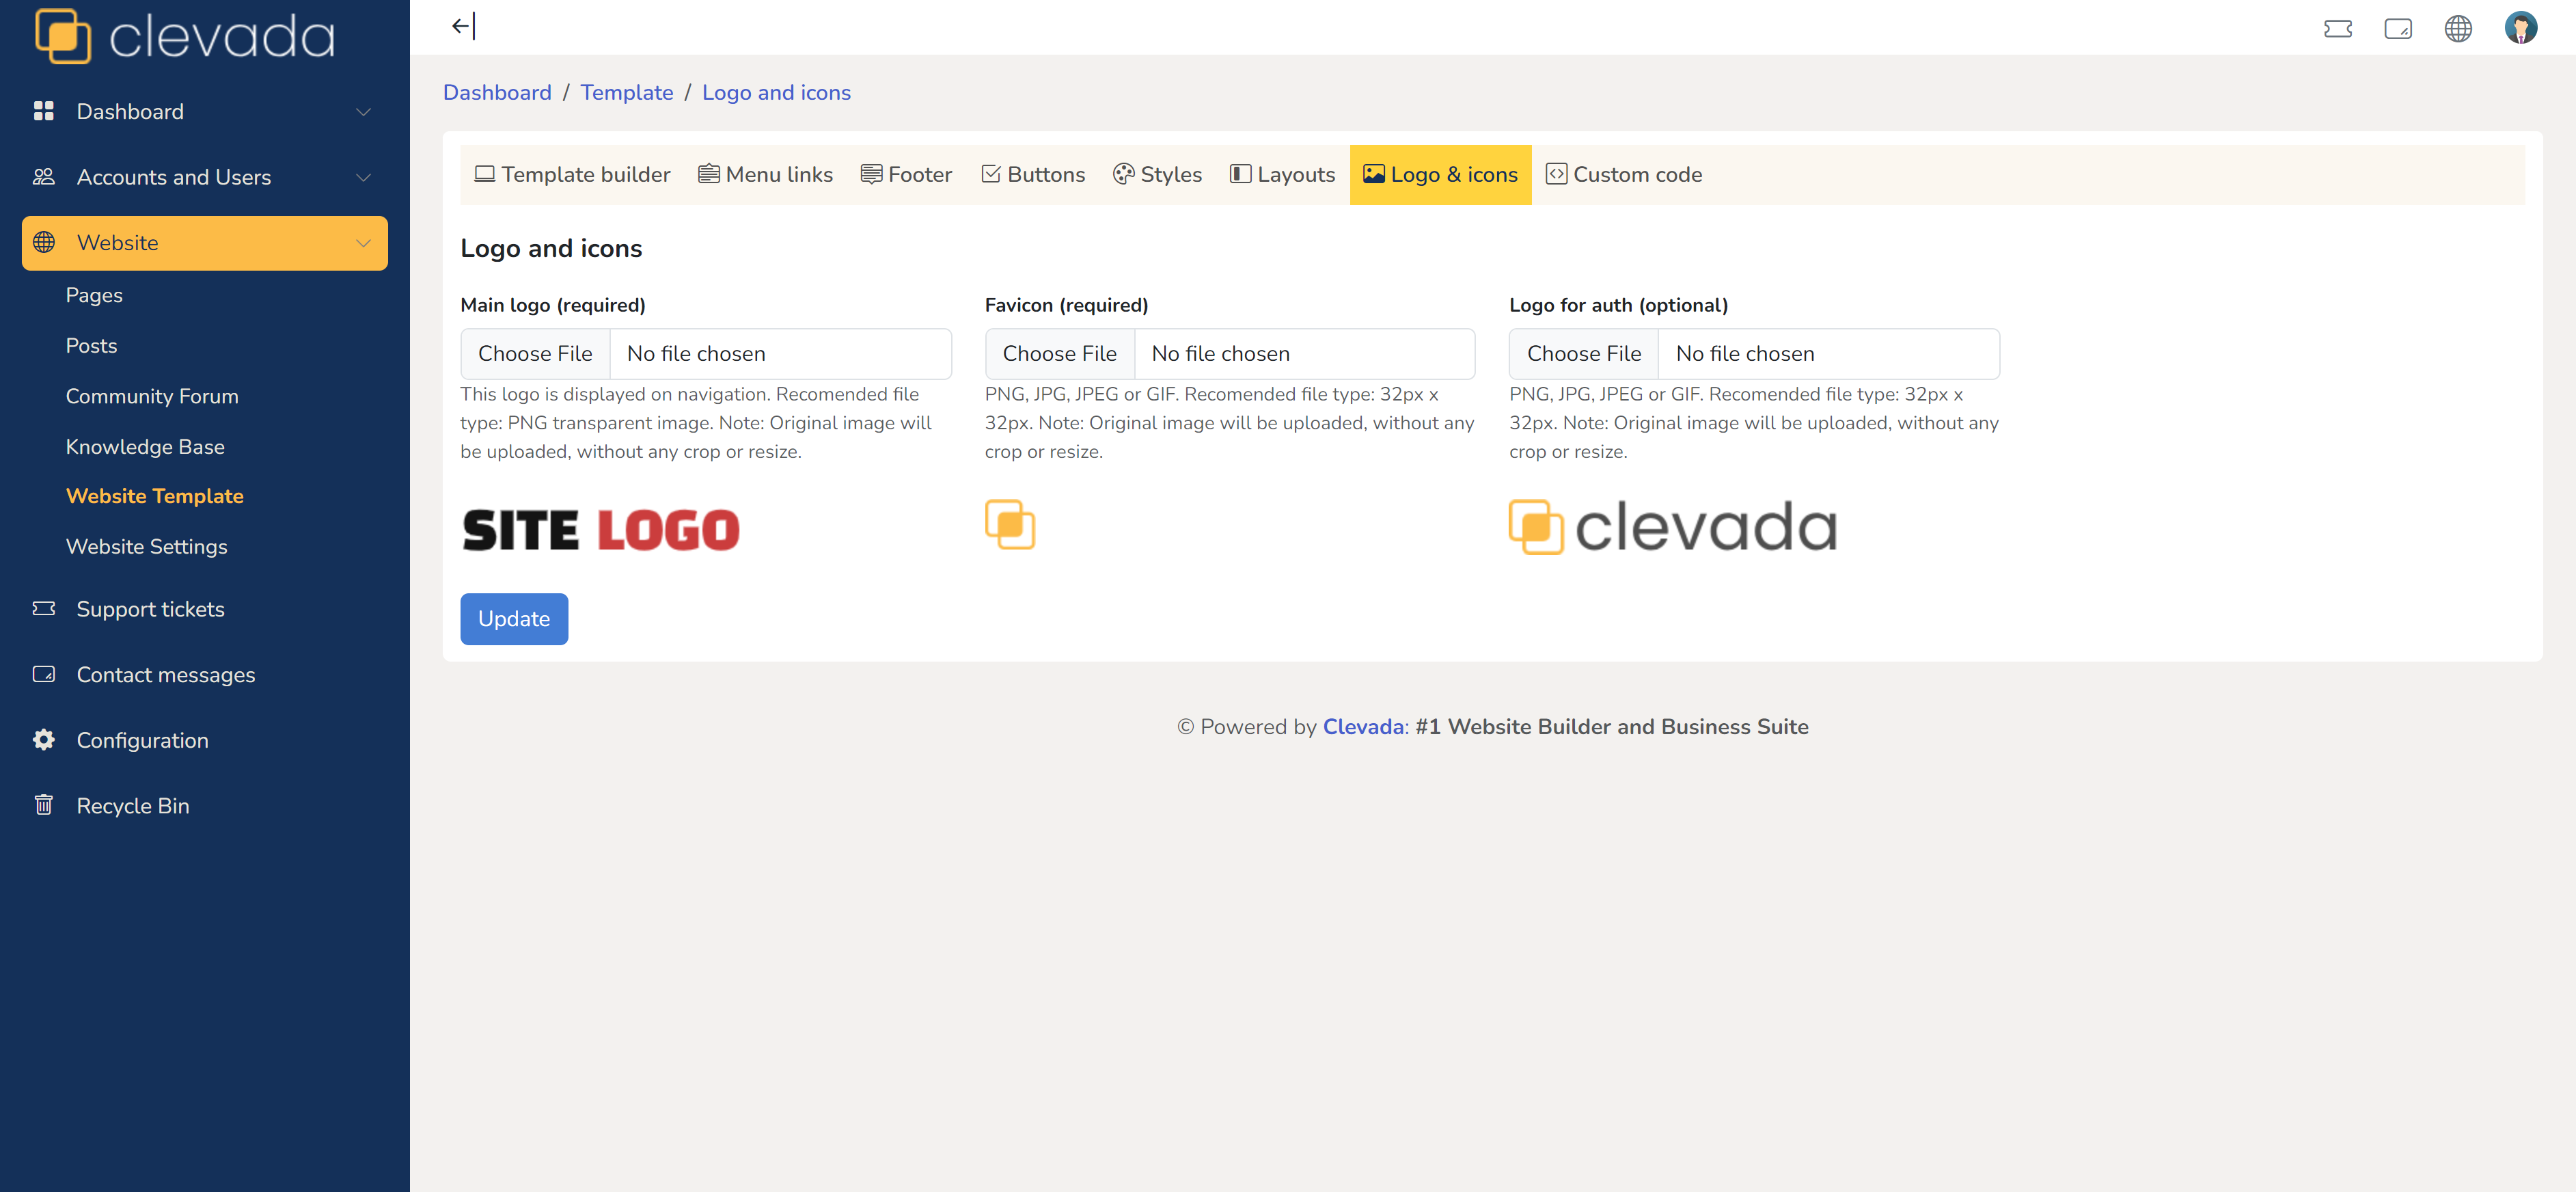
Task: Click the Layouts tab icon
Action: point(1240,174)
